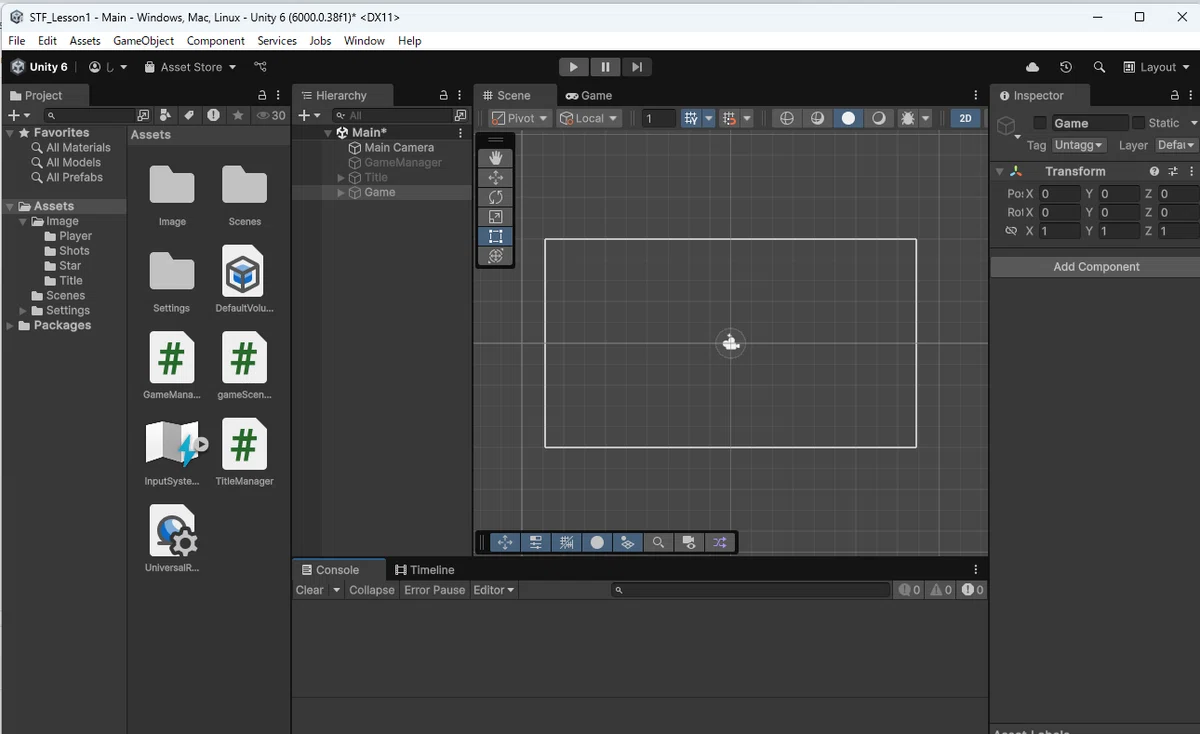Viewport: 1200px width, 734px height.
Task: Open the Asset Store dropdown
Action: 190,67
